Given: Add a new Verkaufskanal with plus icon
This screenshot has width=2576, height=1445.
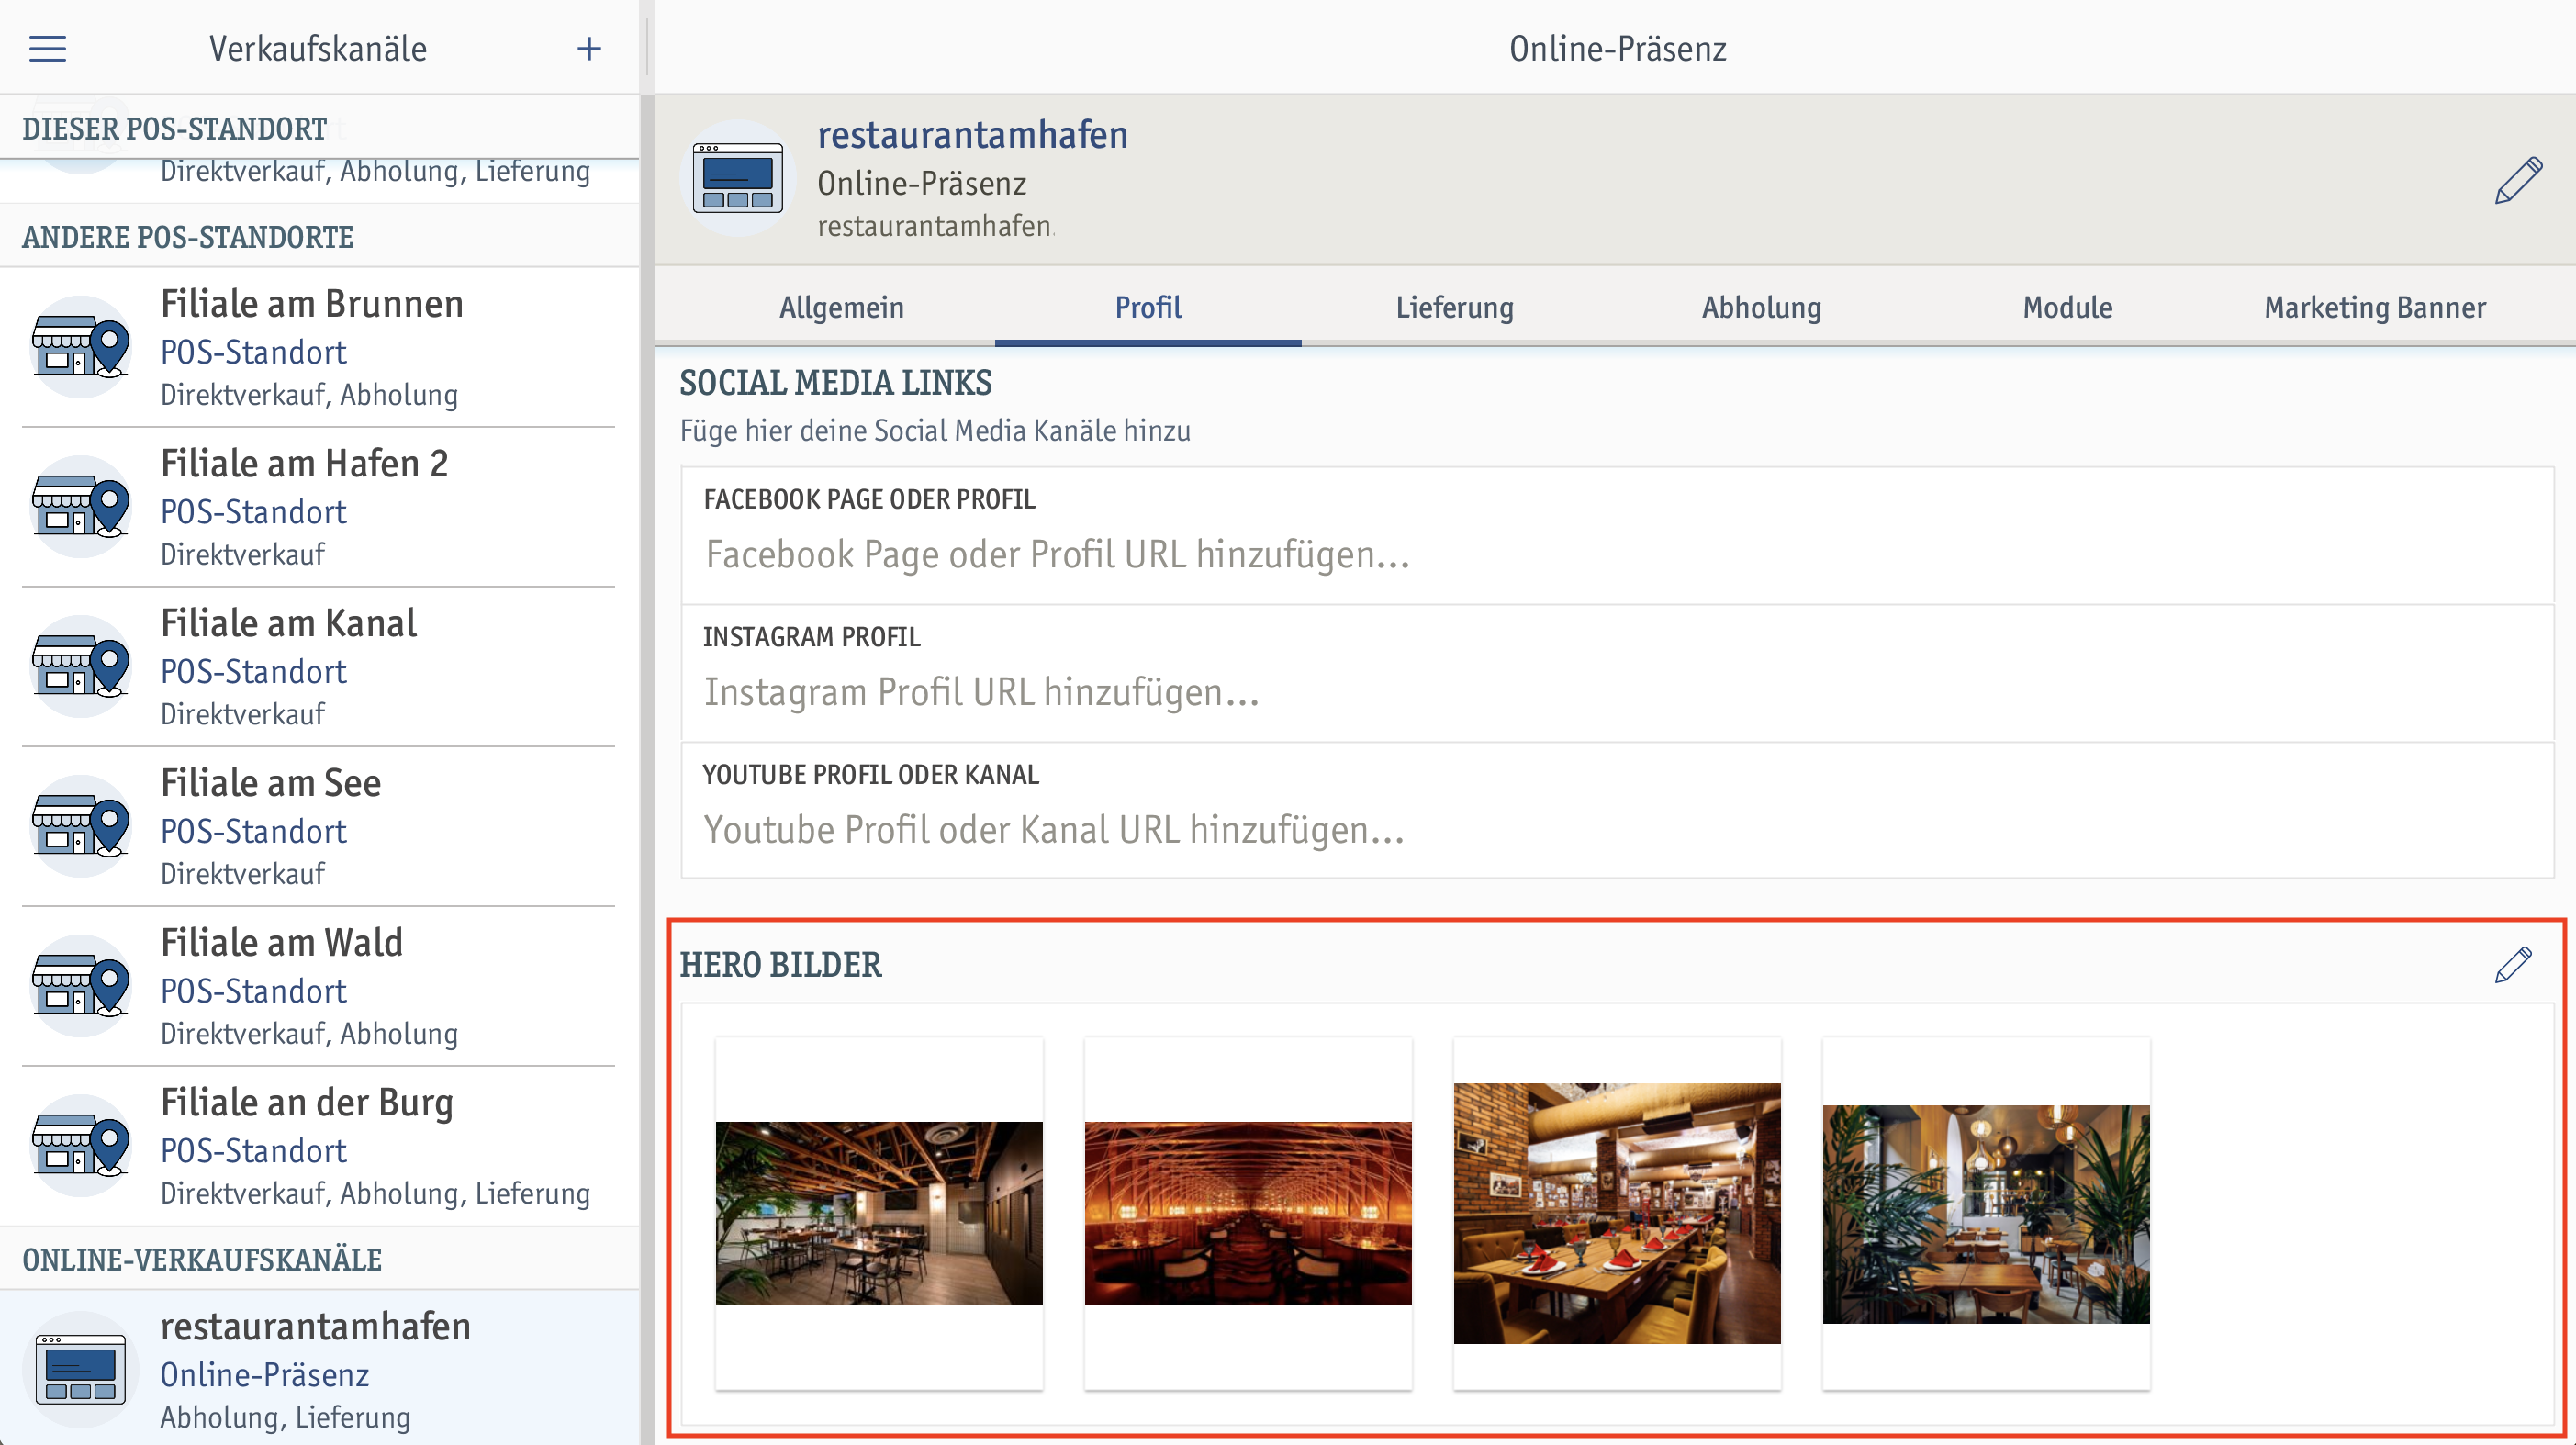Looking at the screenshot, I should [589, 48].
